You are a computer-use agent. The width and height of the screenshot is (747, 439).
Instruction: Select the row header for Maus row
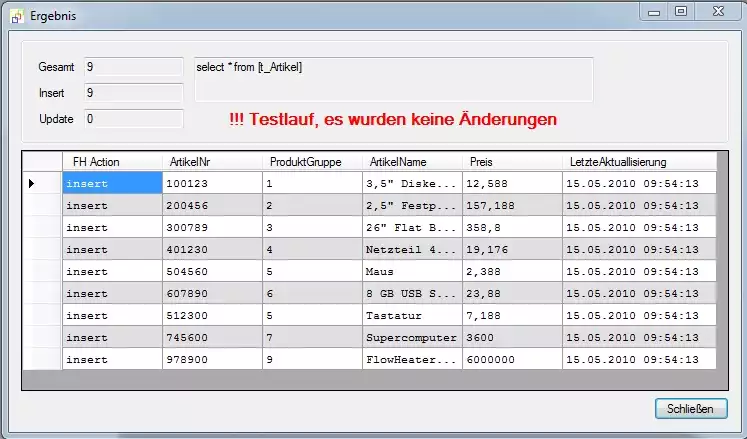click(42, 271)
